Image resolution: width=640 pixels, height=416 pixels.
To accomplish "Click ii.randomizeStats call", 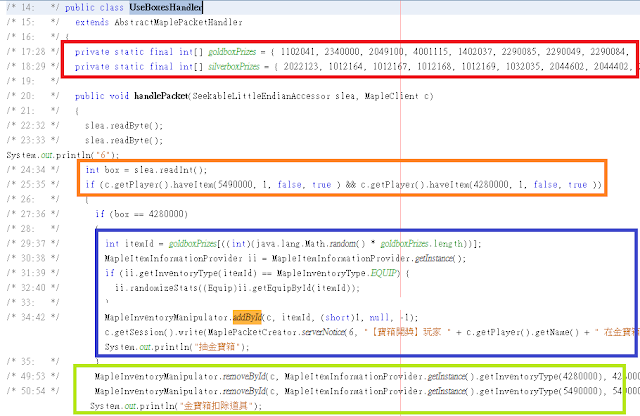I will (156, 288).
